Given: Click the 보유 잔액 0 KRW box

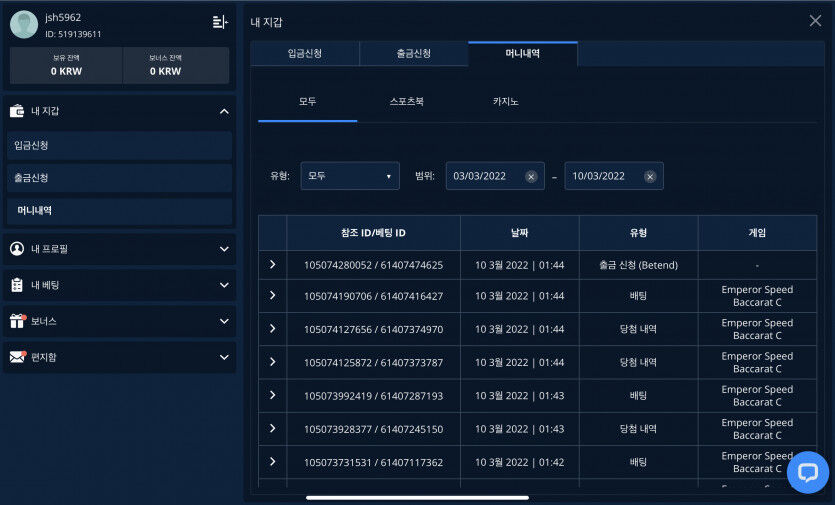Looking at the screenshot, I should click(x=67, y=65).
